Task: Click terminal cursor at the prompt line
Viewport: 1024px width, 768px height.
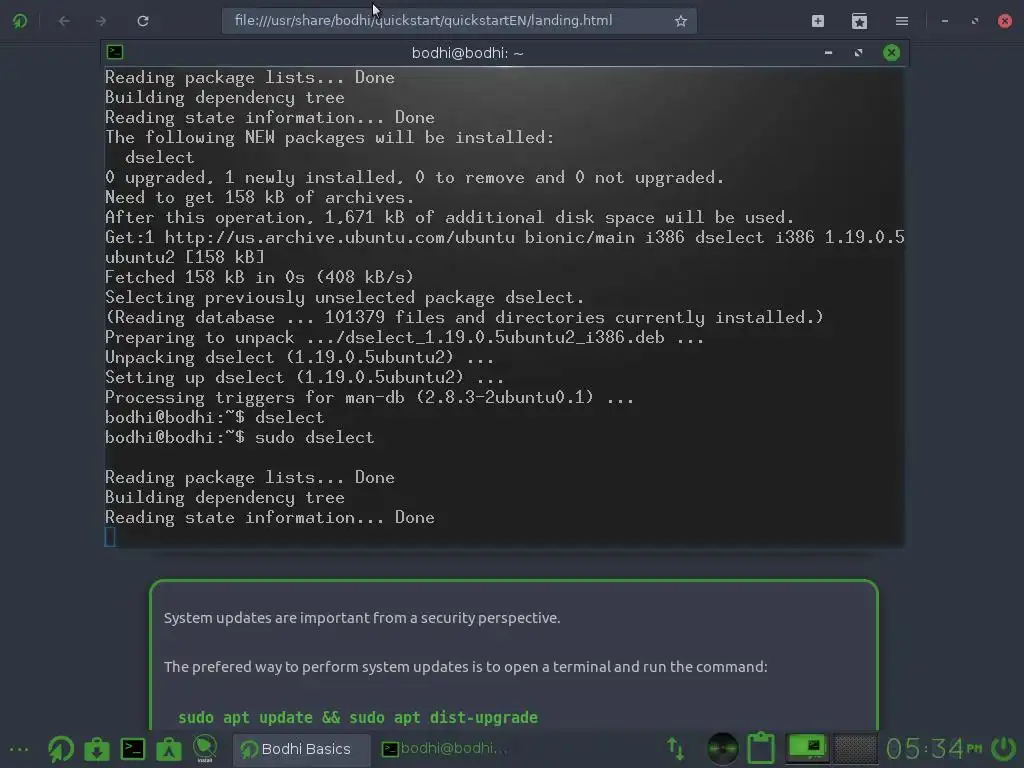Action: [110, 537]
